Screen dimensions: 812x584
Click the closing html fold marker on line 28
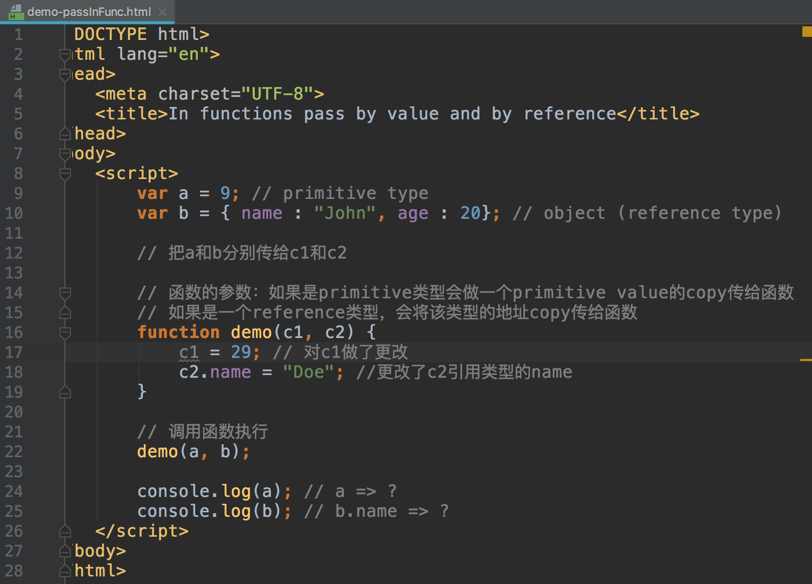click(x=65, y=571)
